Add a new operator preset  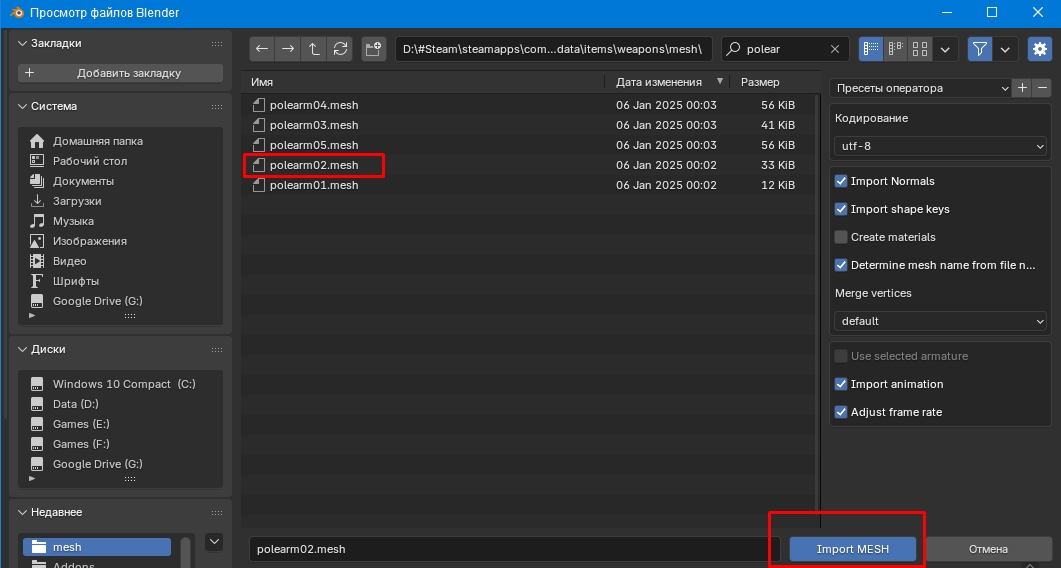(x=1022, y=88)
